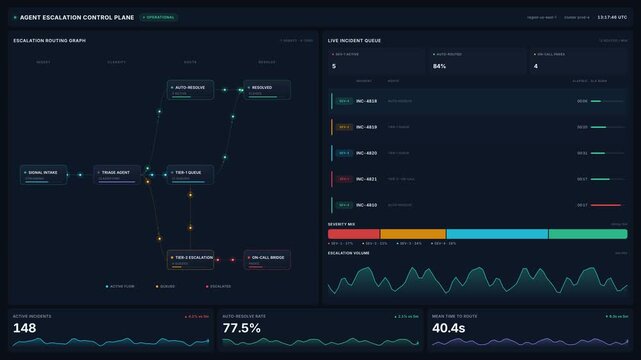Viewport: 641px width, 360px height.
Task: Select the ON-CALL BRIDGE node
Action: point(267,260)
